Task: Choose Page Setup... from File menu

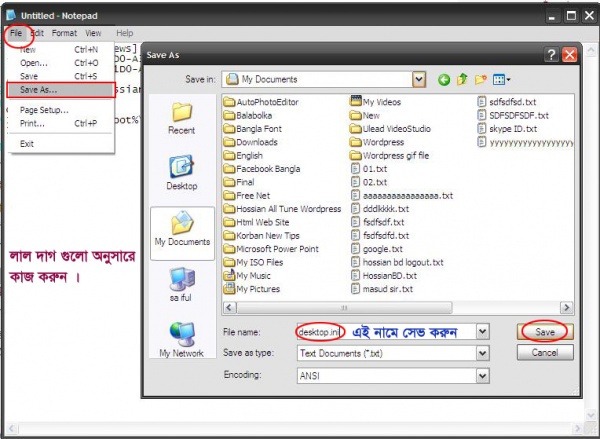Action: pos(61,110)
